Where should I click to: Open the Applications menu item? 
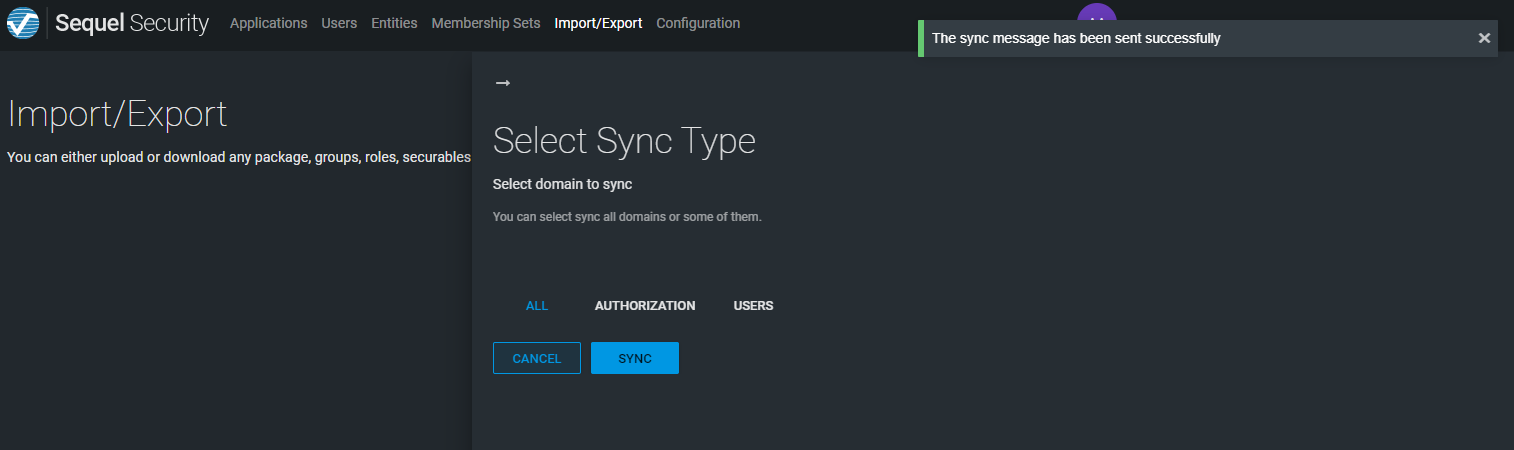point(268,23)
